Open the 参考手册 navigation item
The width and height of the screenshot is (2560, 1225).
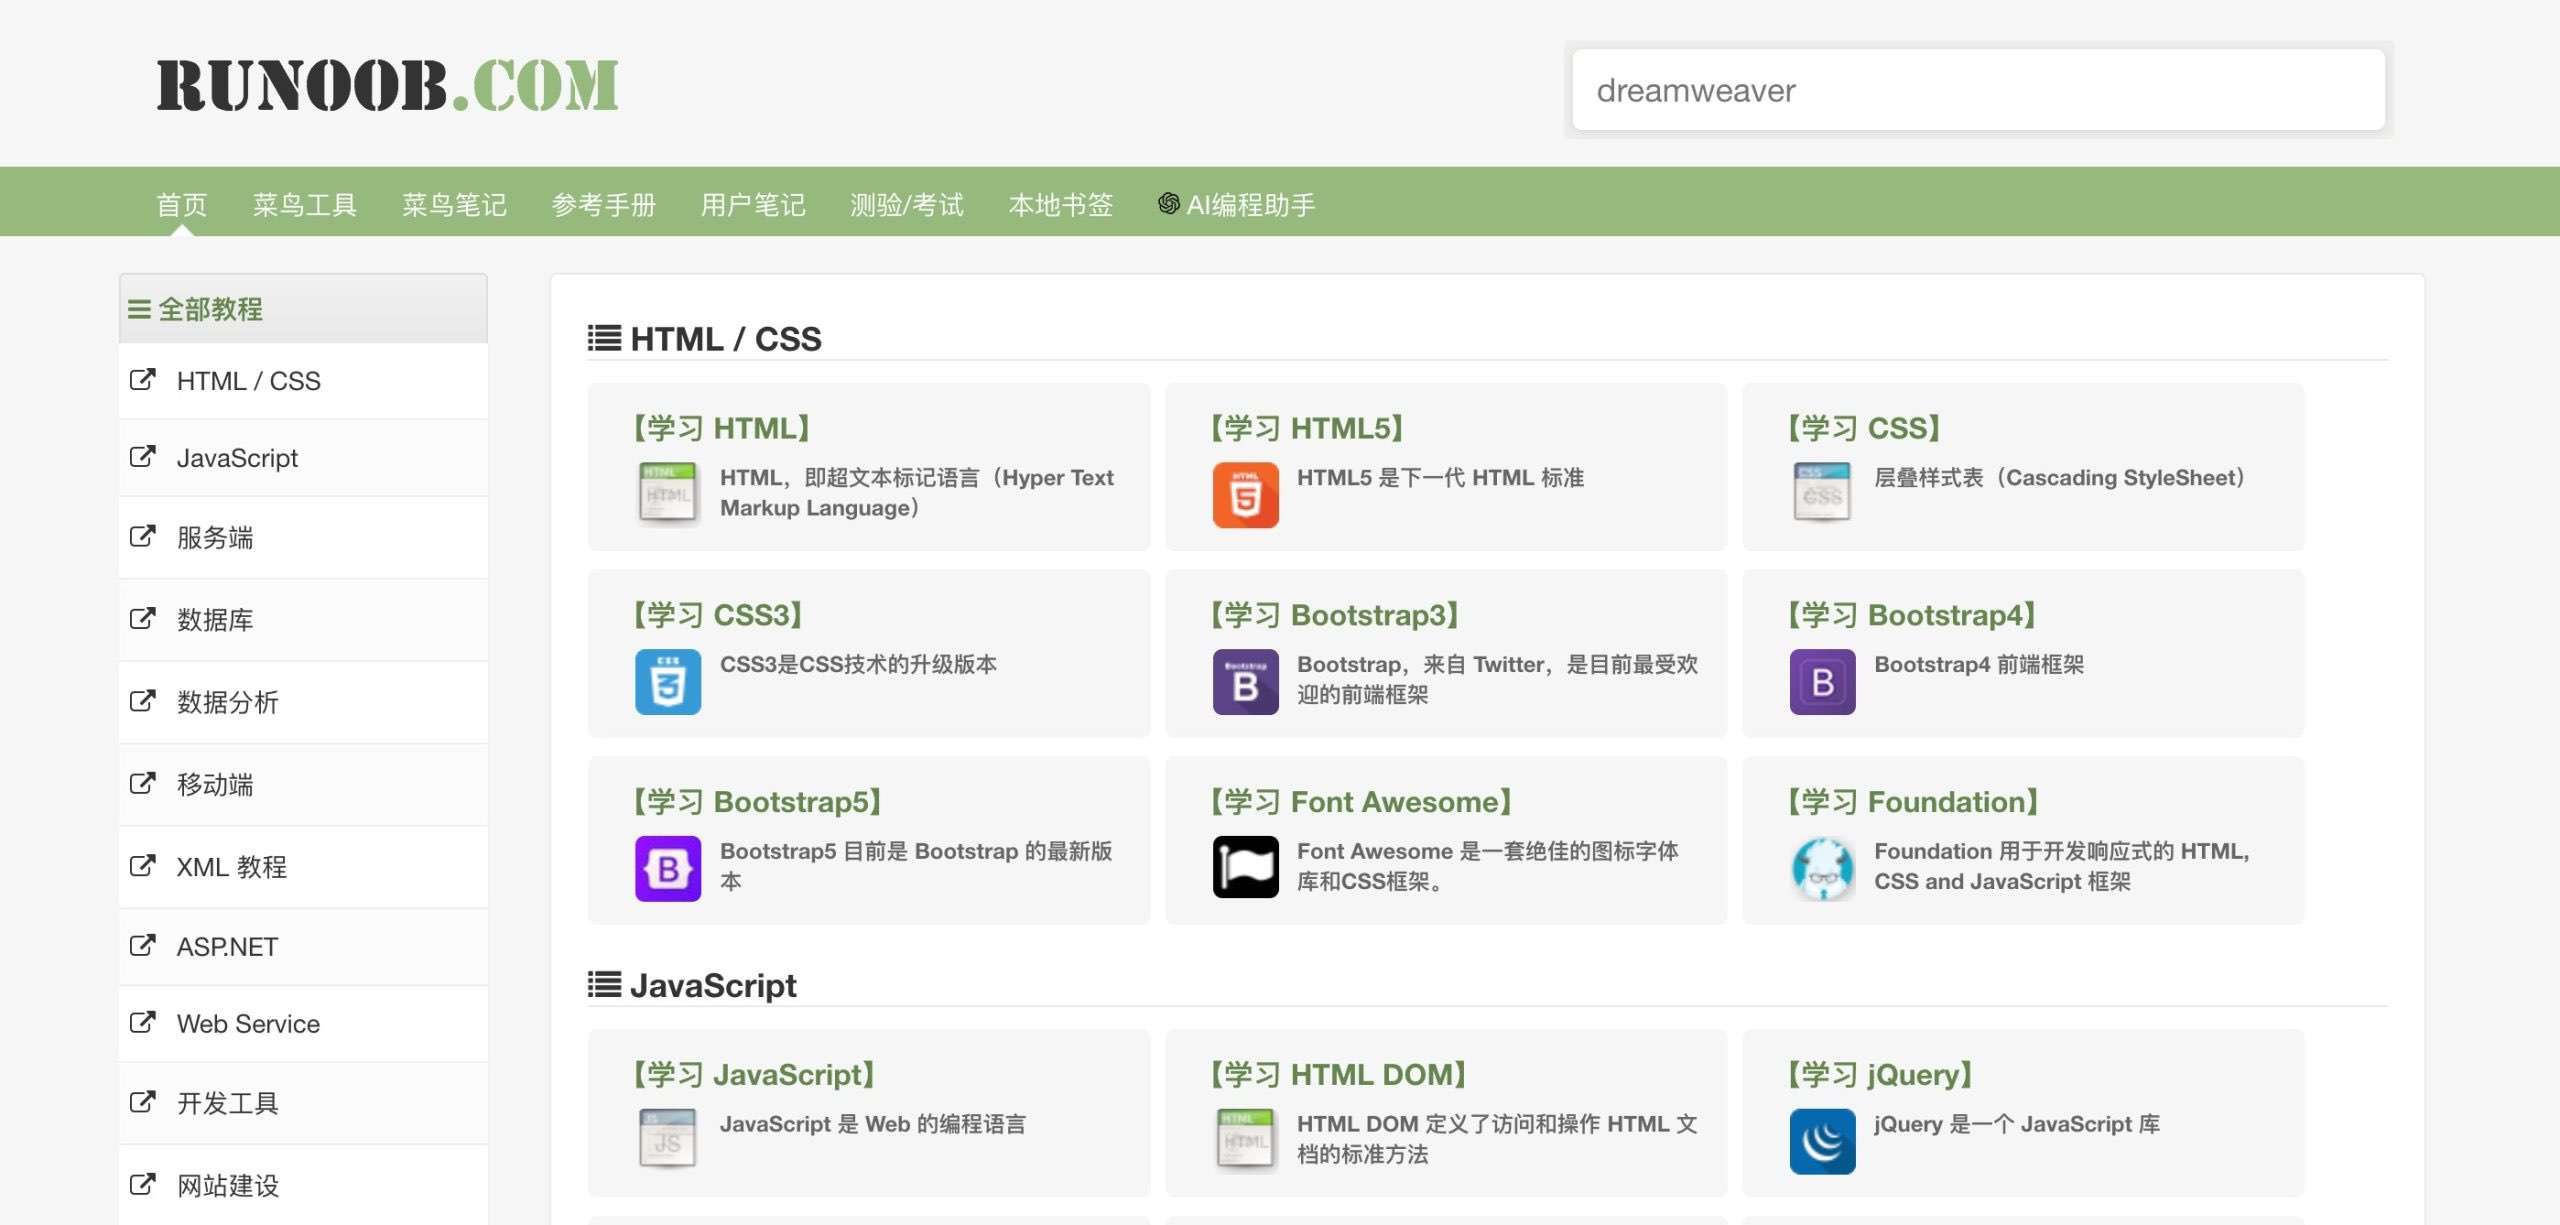pos(604,204)
